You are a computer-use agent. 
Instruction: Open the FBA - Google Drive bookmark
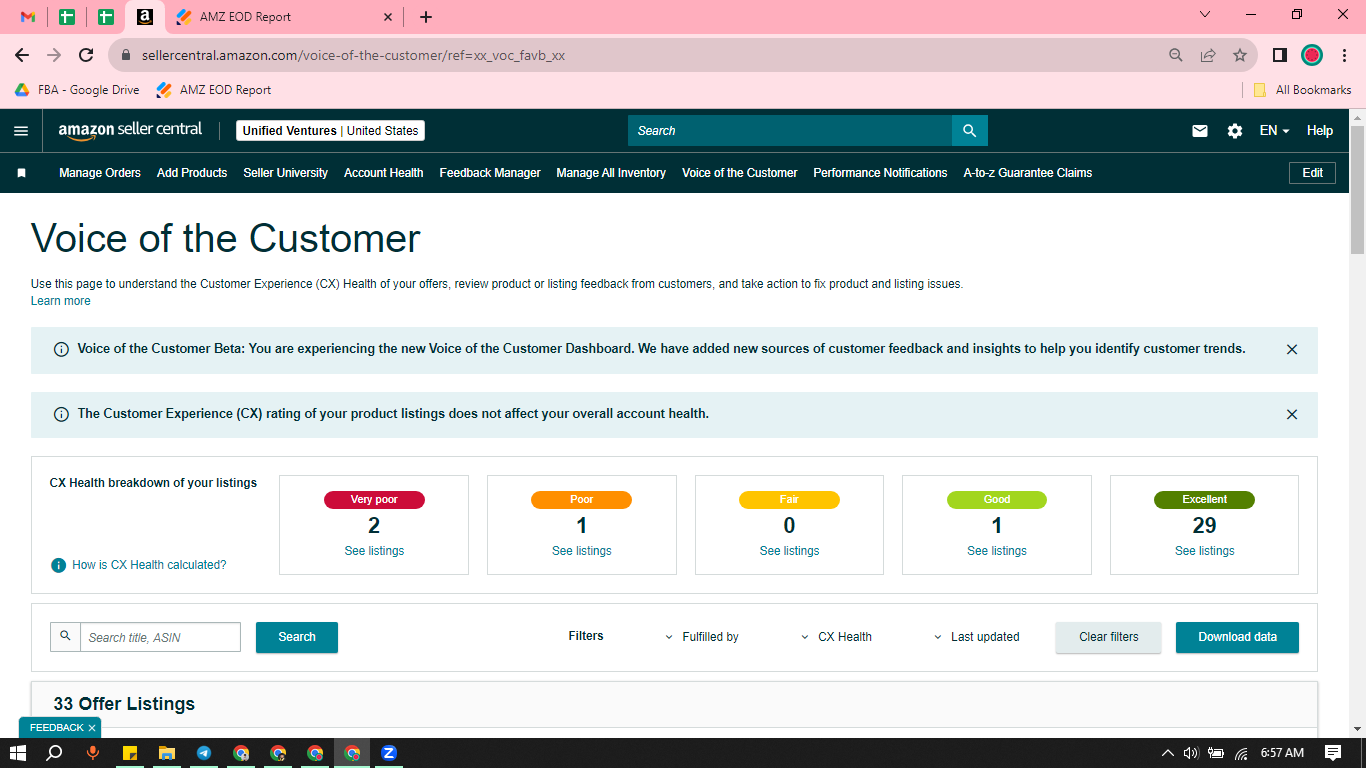(x=77, y=90)
